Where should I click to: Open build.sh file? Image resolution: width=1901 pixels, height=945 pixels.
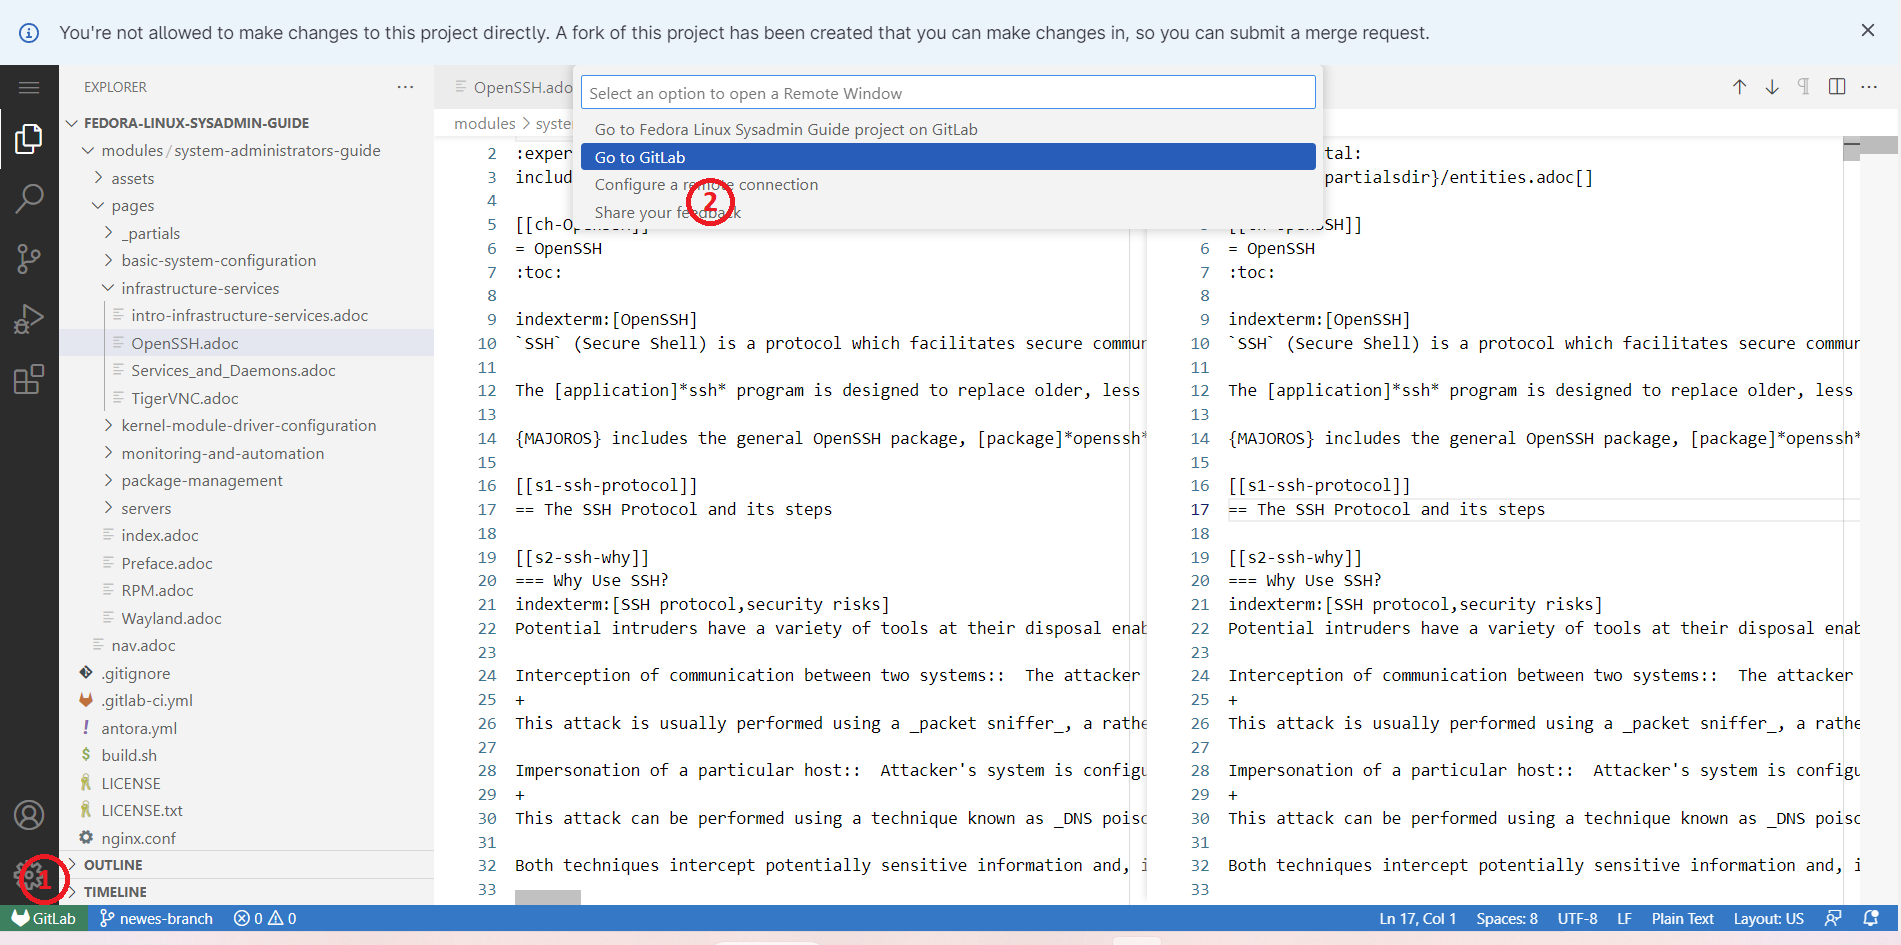[246, 755]
